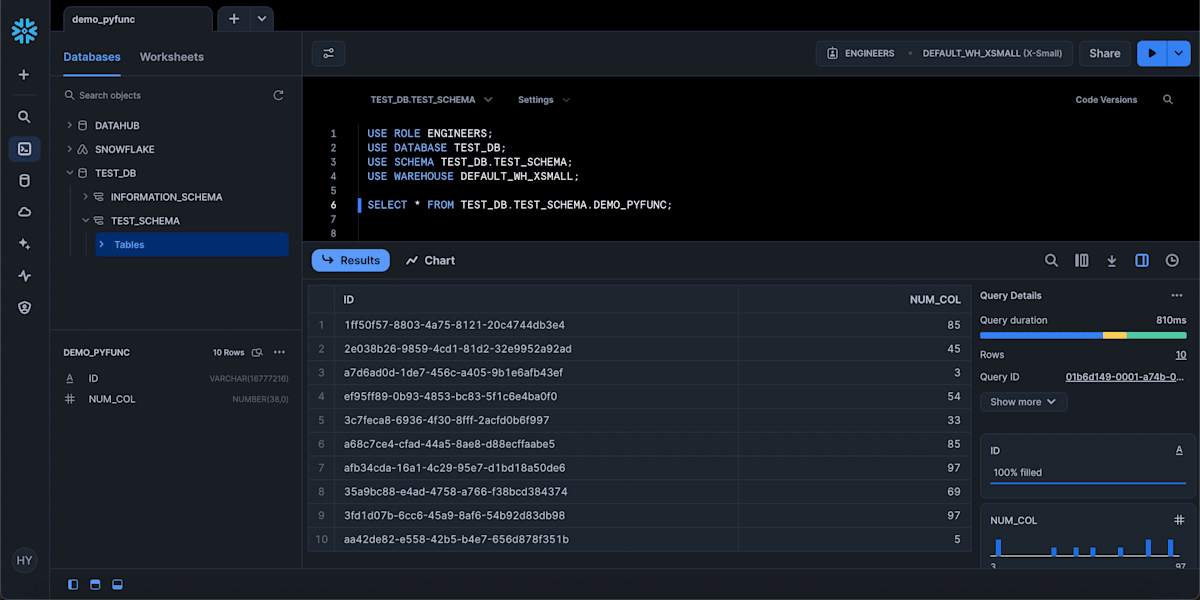
Task: Open the AI sparkle icon in sidebar
Action: click(24, 244)
